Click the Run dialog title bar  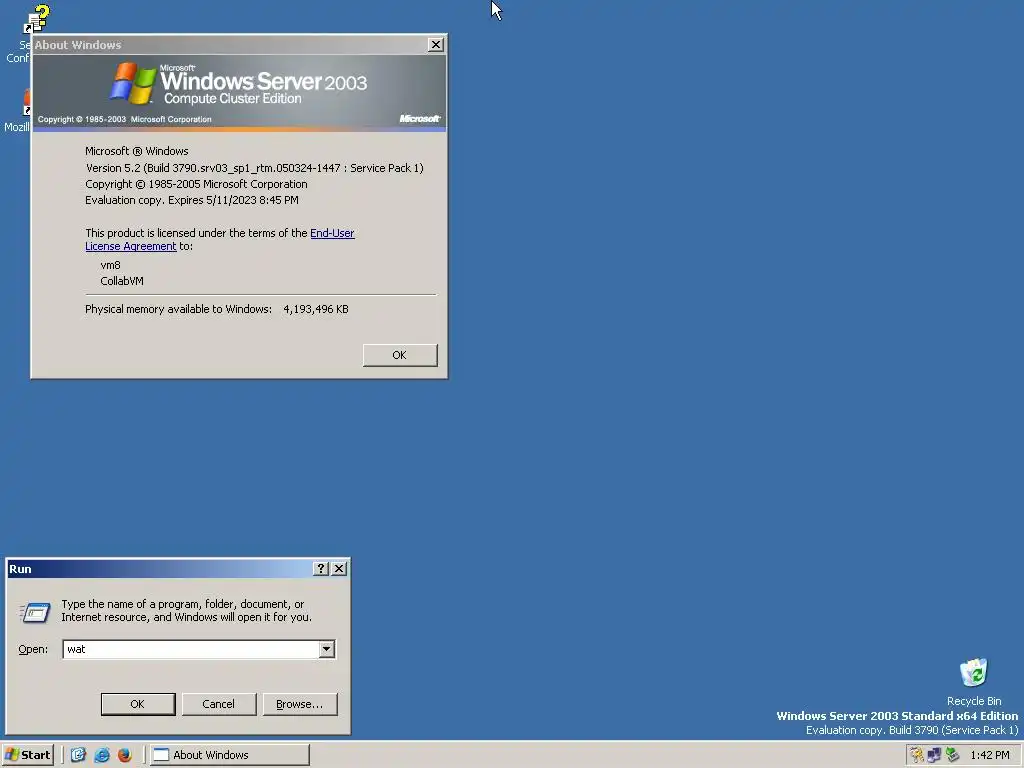click(x=159, y=569)
